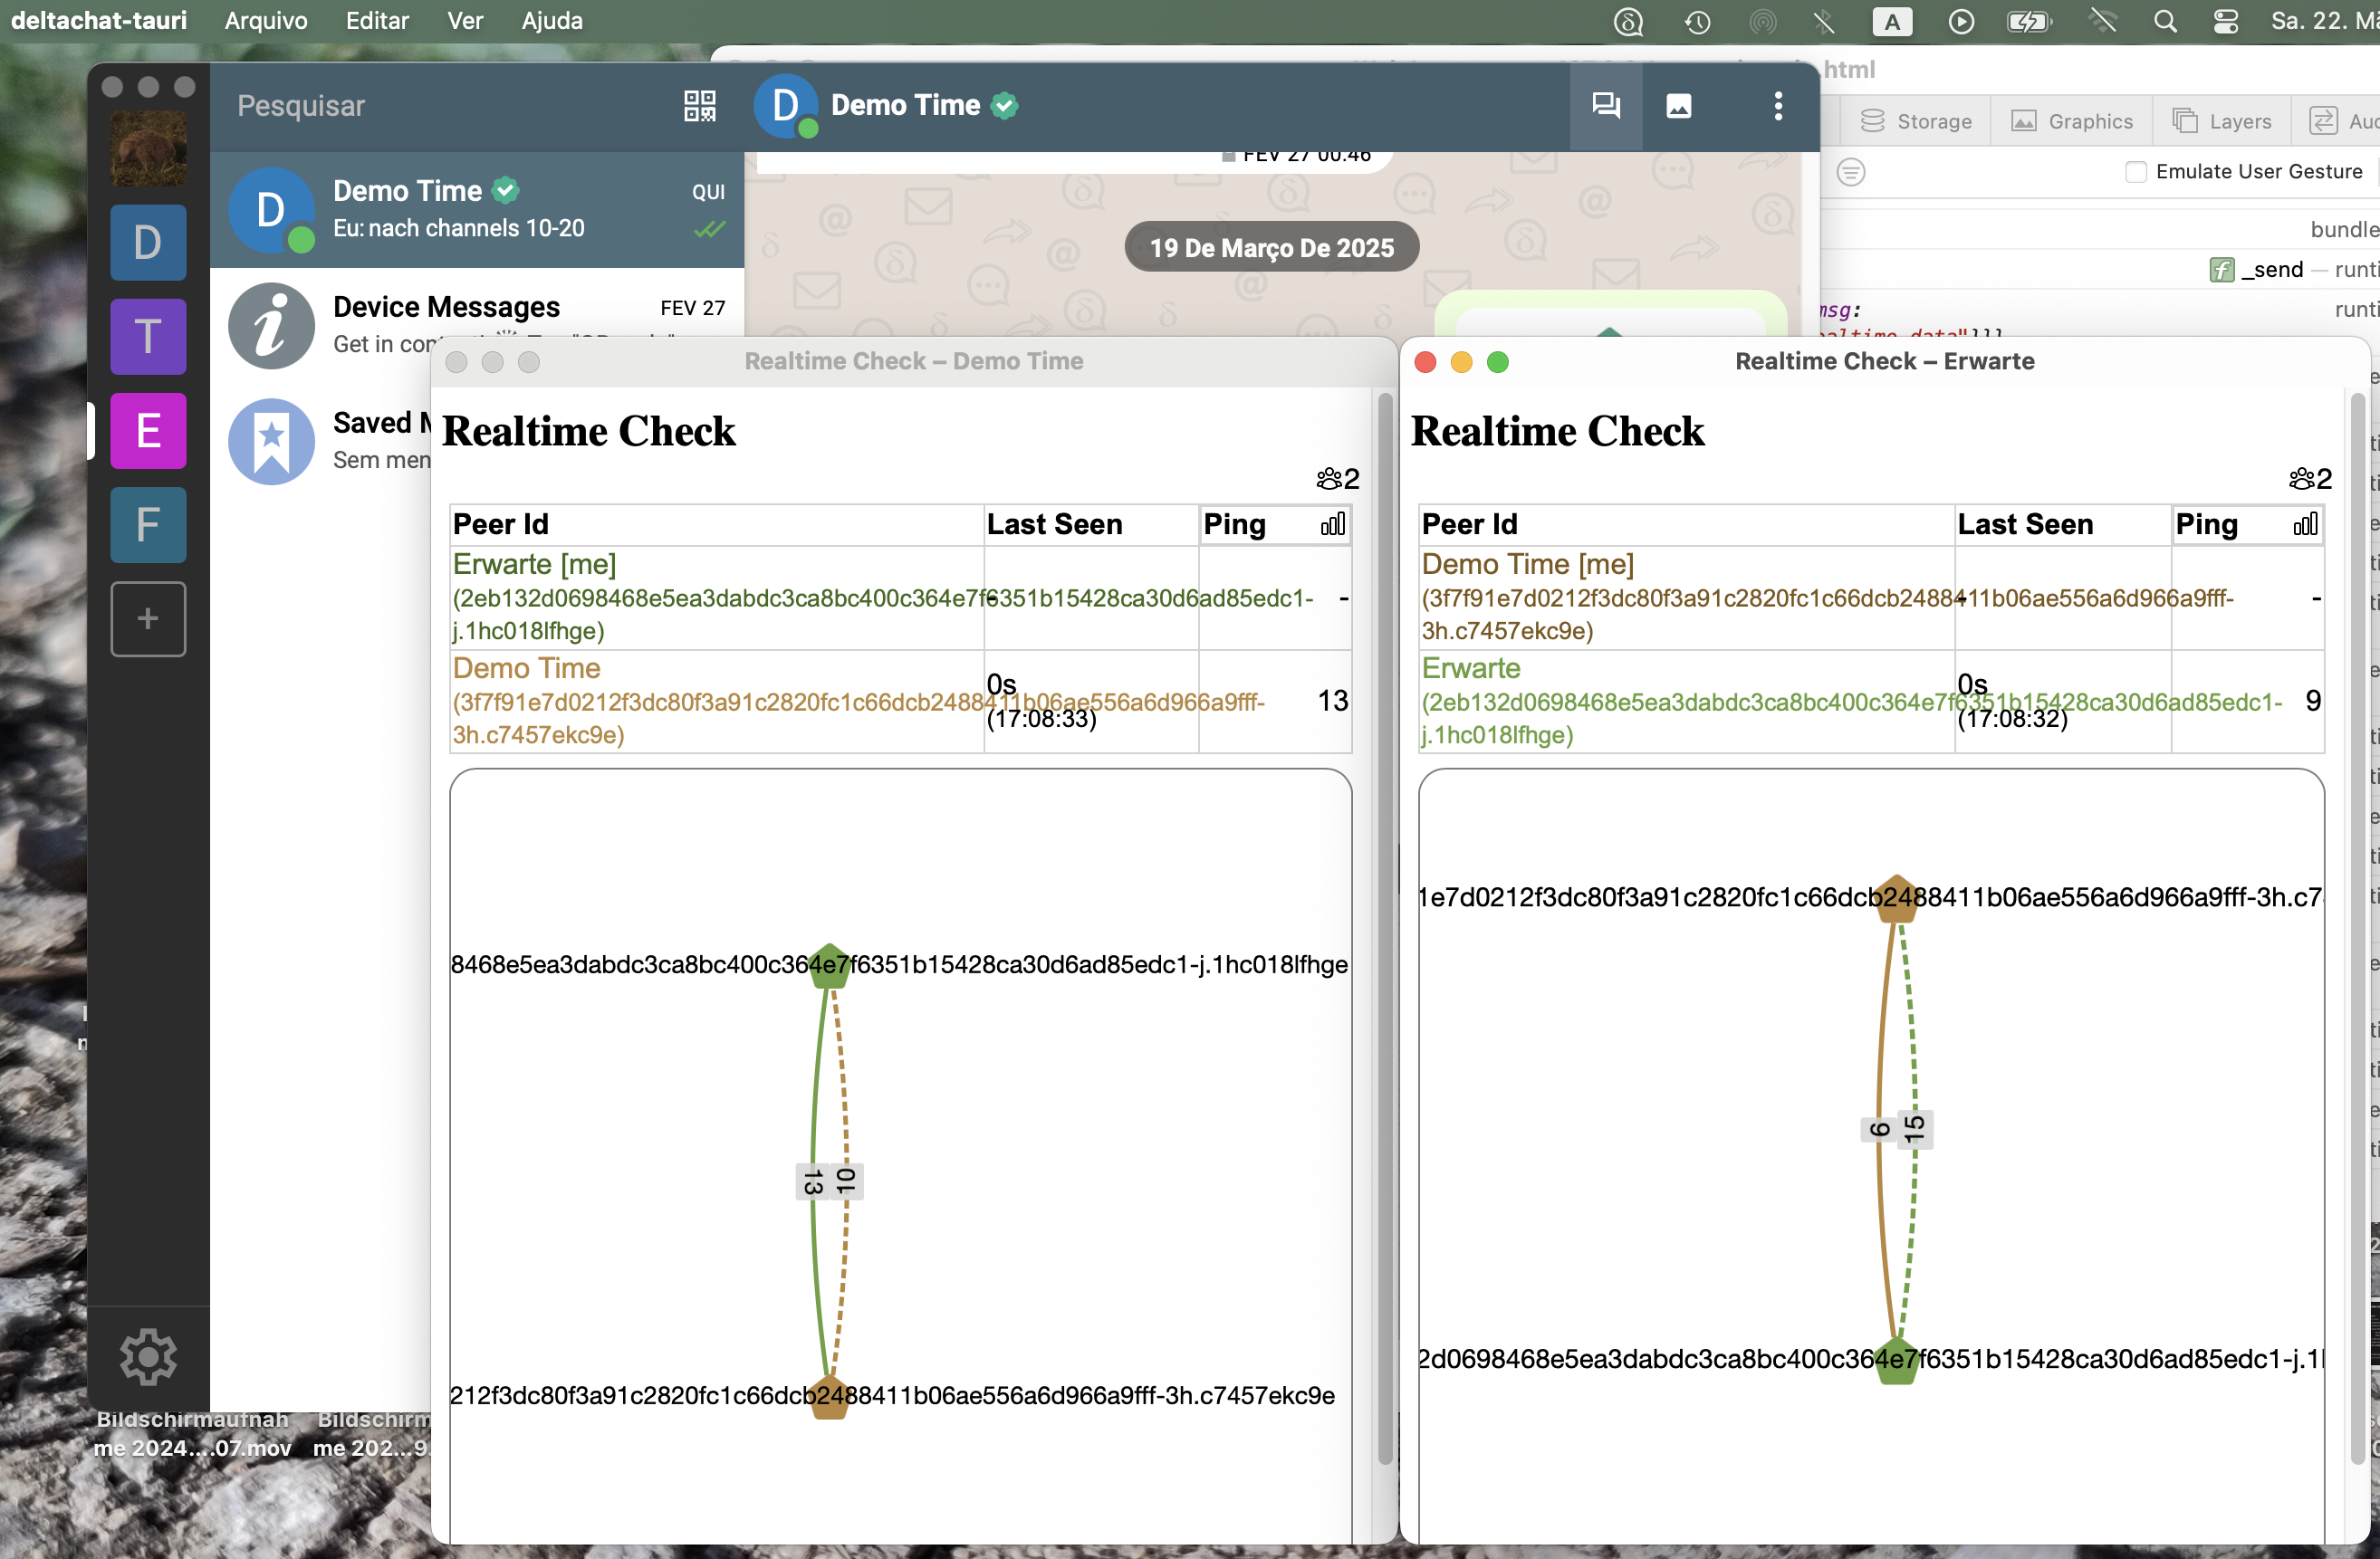Click ping value 13 in table
This screenshot has width=2380, height=1559.
(1332, 700)
